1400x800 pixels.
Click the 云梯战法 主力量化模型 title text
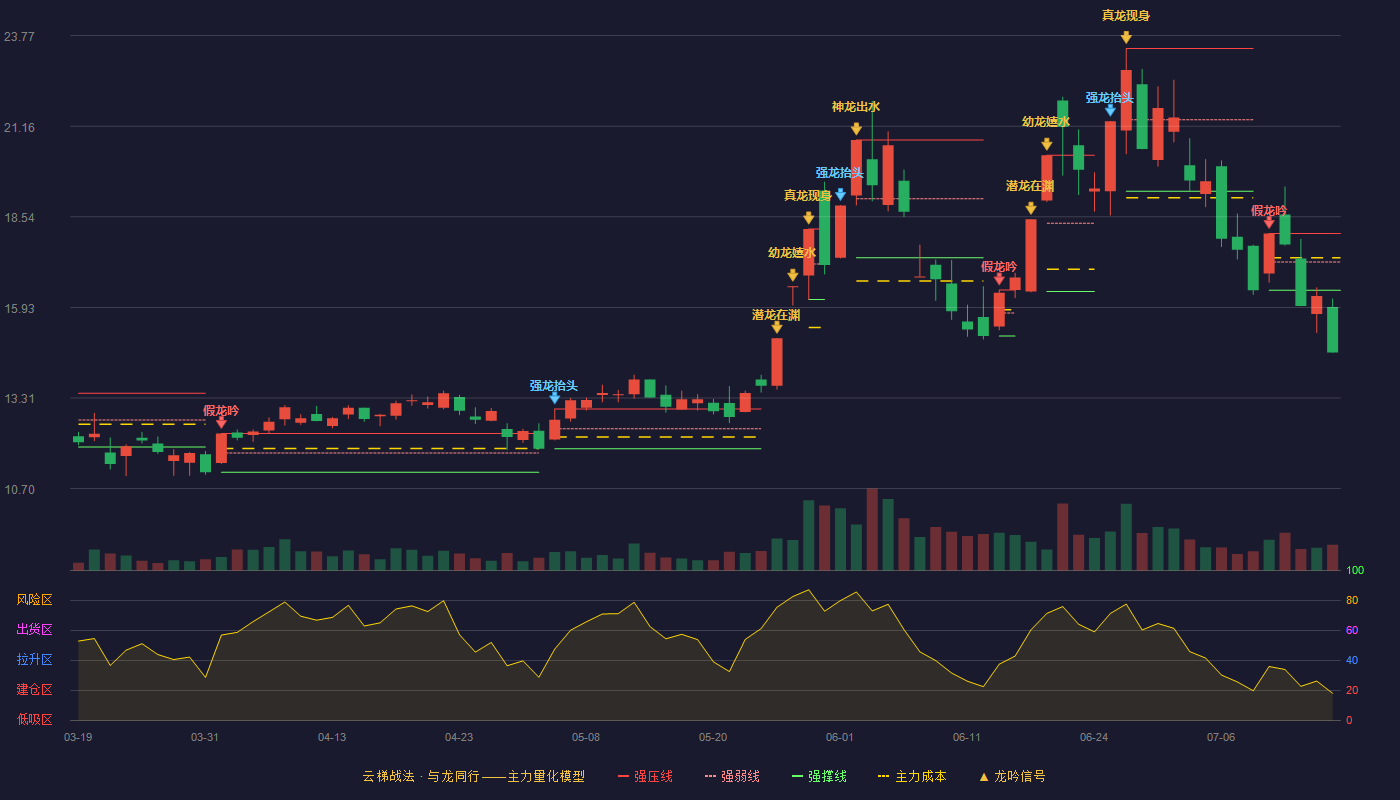[x=473, y=776]
